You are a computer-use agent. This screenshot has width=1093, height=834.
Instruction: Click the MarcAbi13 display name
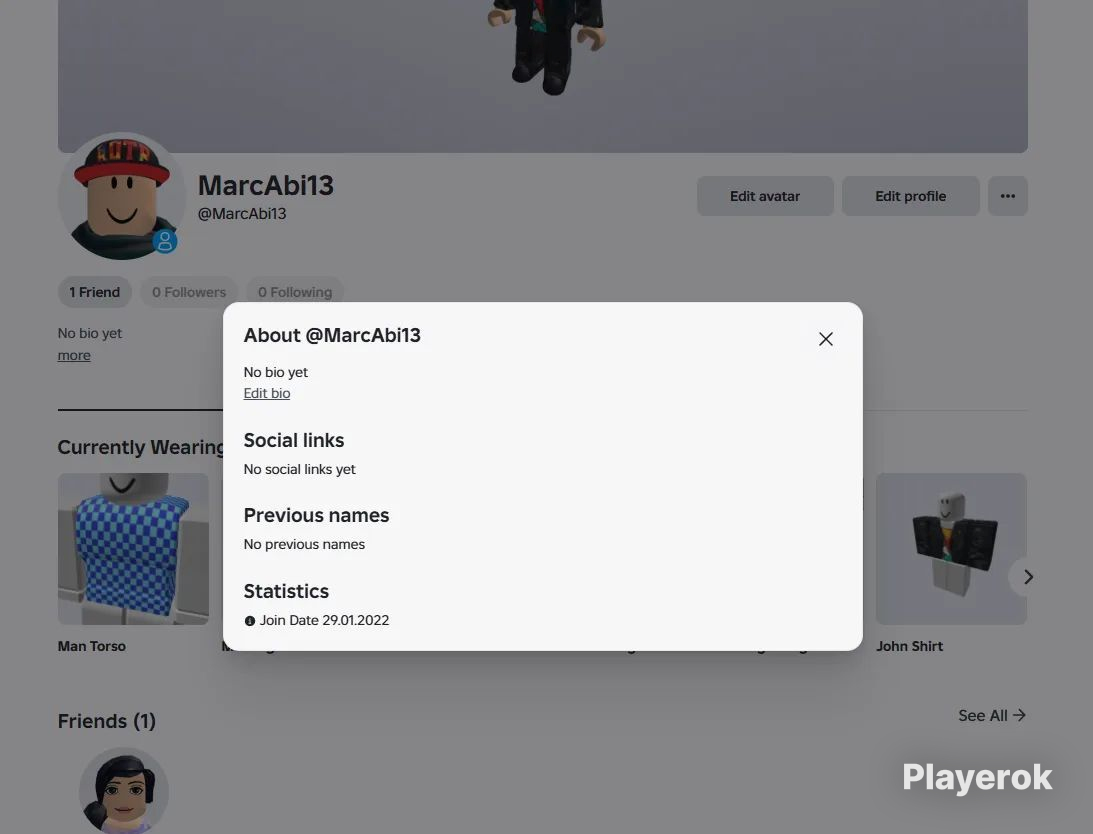click(x=266, y=185)
